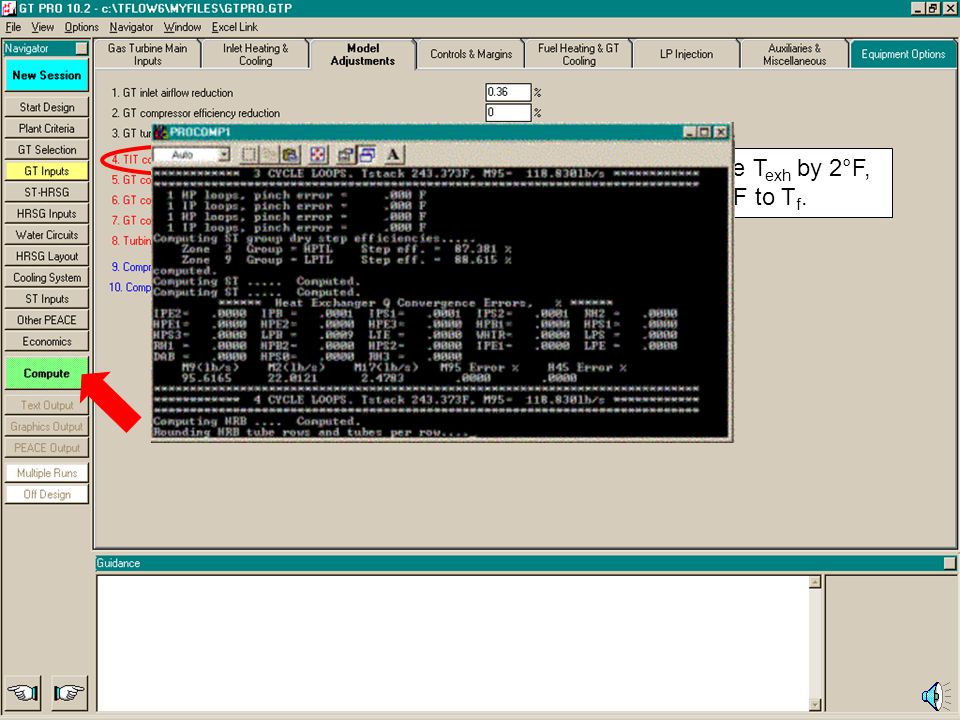The width and height of the screenshot is (960, 720).
Task: Switch to Auxiliaries & Miscellaneous tab
Action: click(x=794, y=54)
